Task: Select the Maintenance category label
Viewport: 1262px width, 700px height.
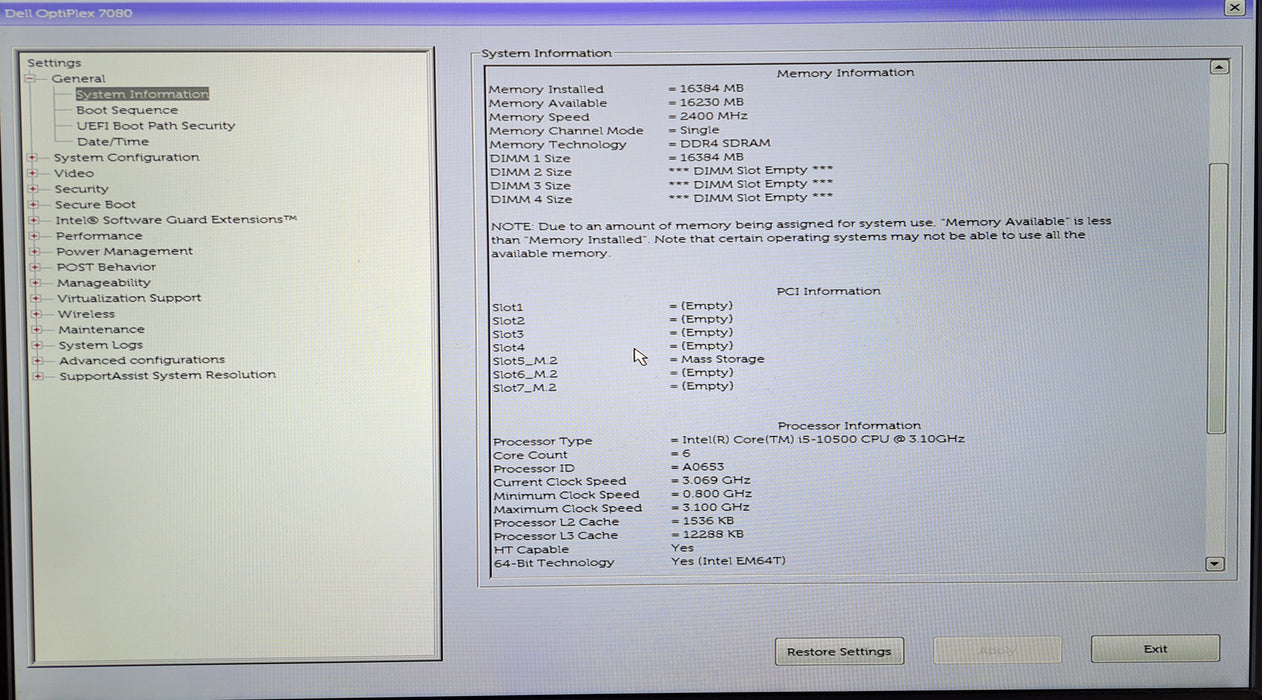Action: pyautogui.click(x=101, y=329)
